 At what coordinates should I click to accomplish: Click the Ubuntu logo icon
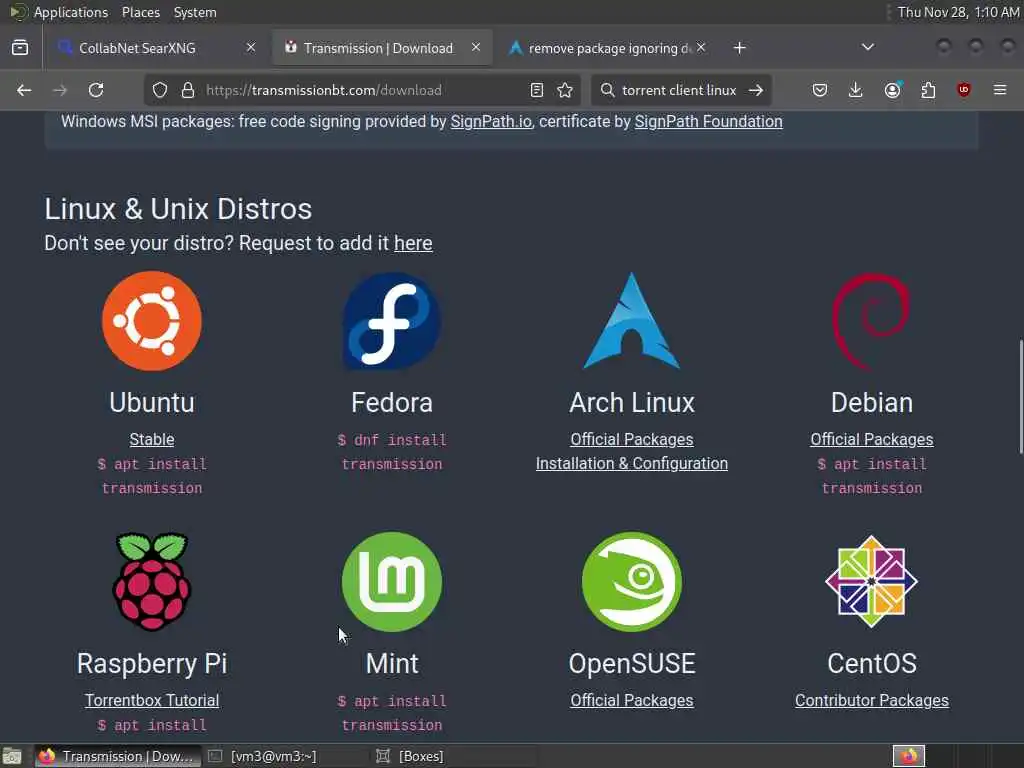point(152,321)
